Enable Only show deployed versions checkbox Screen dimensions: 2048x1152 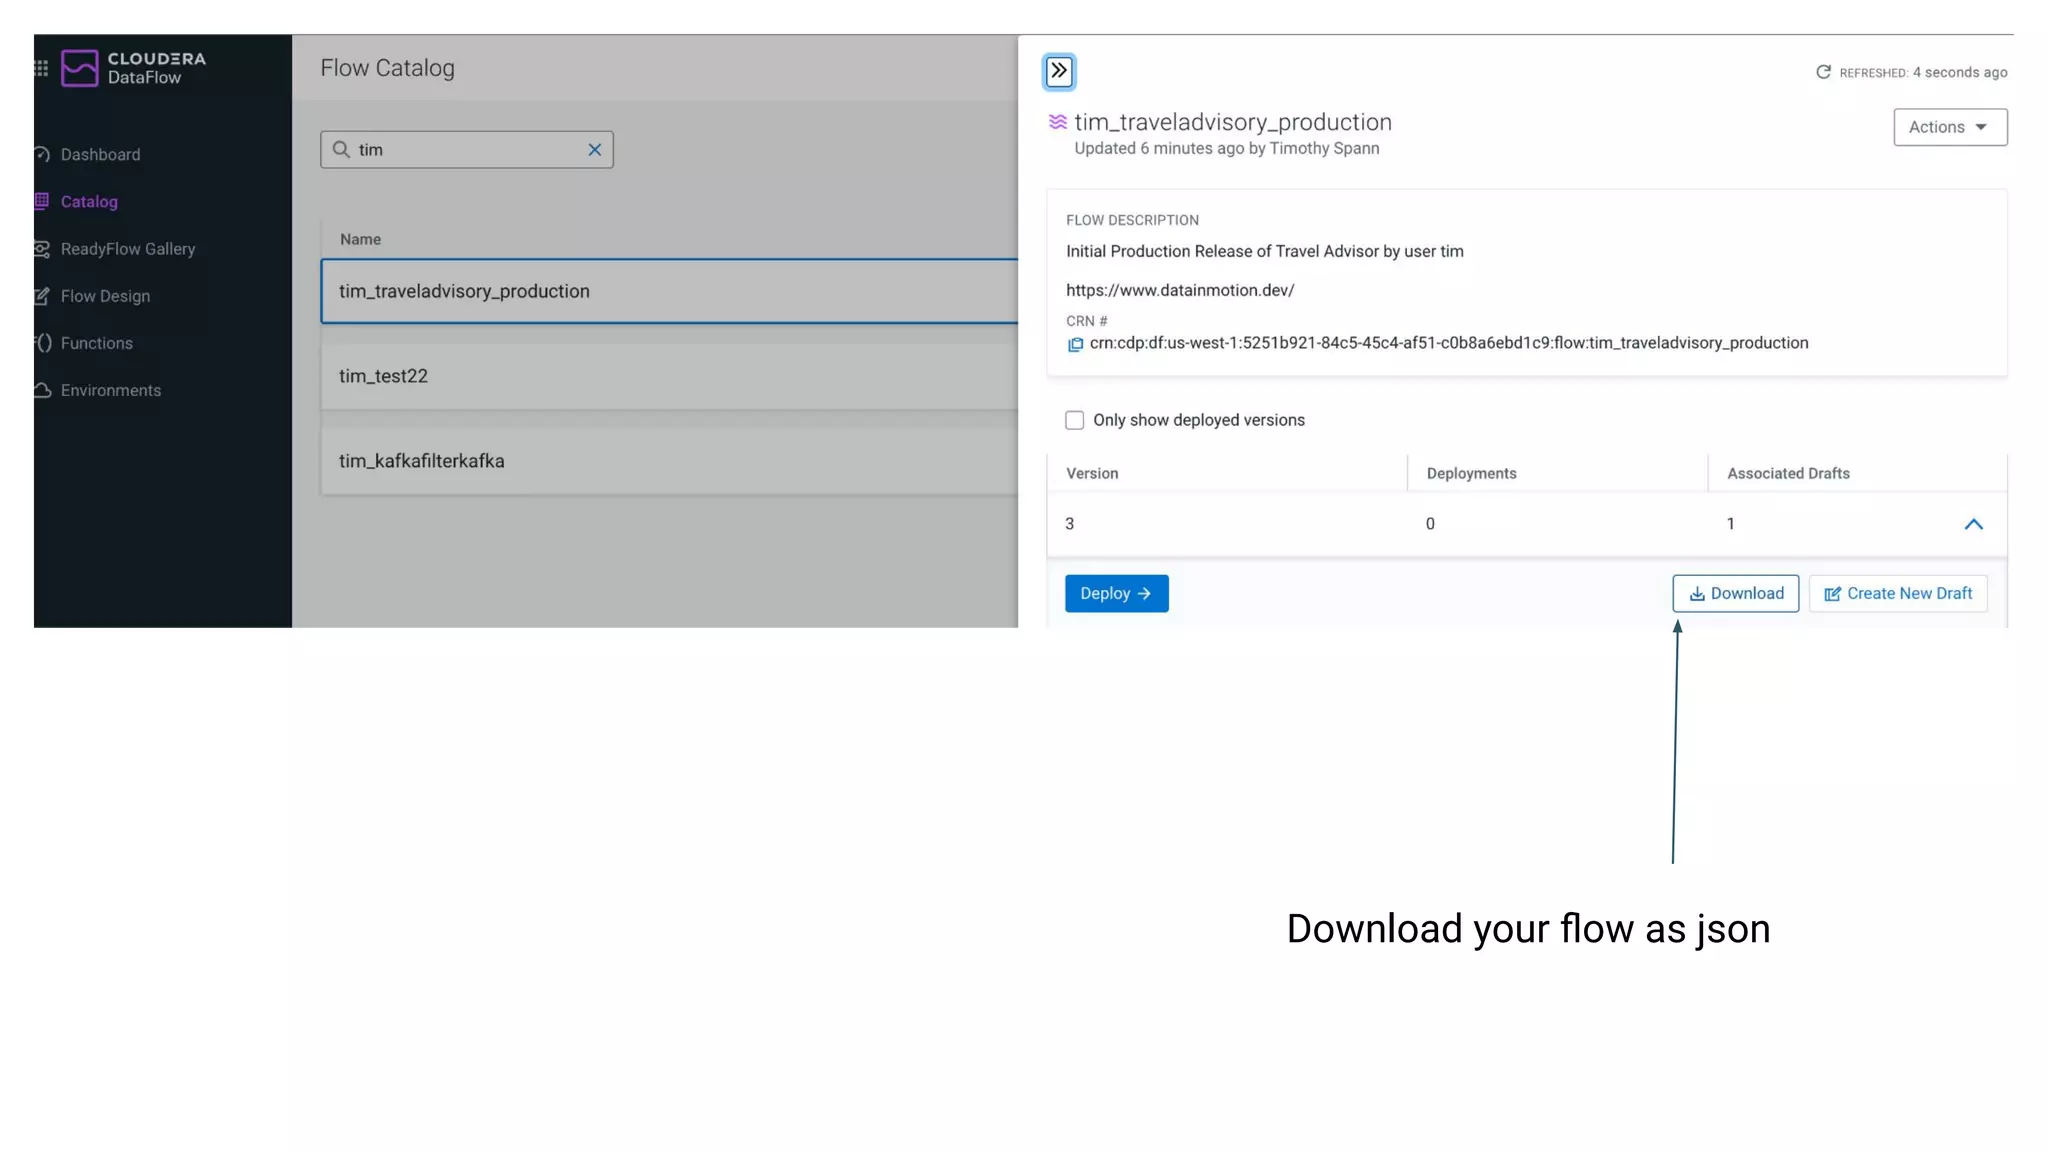point(1075,420)
